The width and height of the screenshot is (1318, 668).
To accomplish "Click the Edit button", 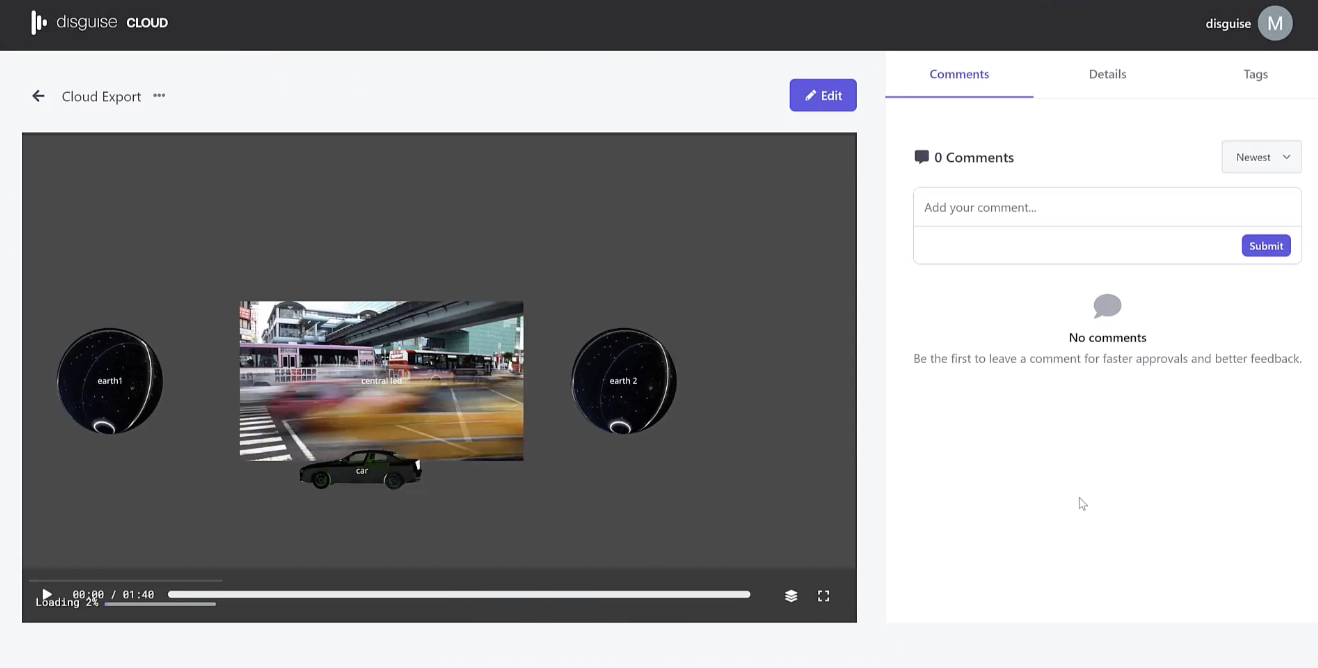I will tap(822, 95).
